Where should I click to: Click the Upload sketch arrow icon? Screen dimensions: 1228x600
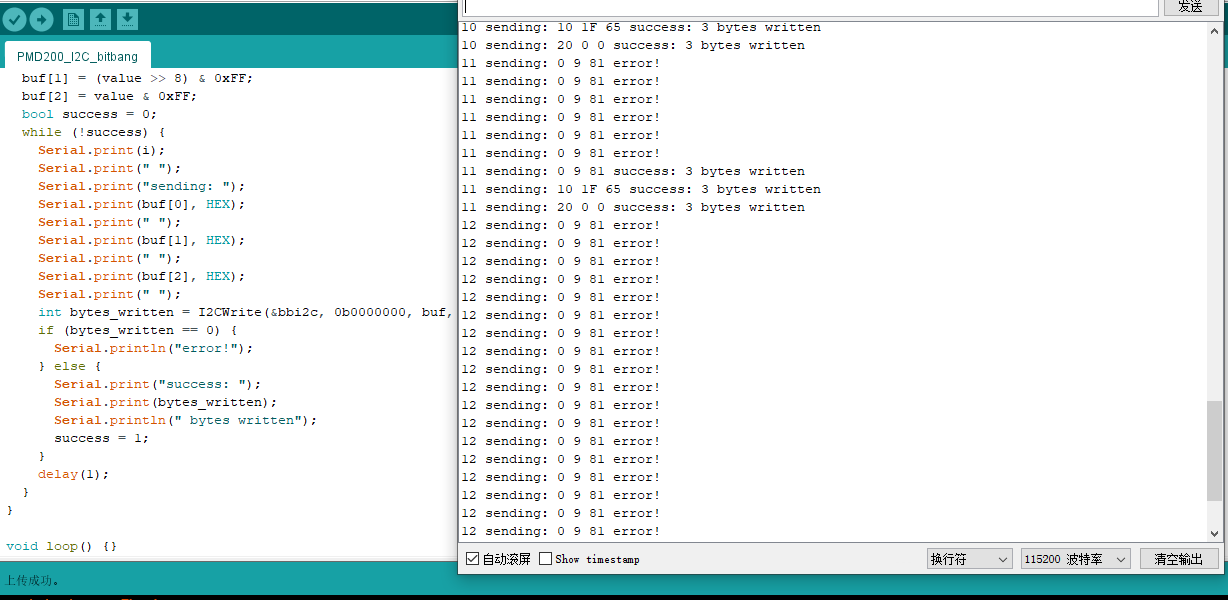[41, 19]
